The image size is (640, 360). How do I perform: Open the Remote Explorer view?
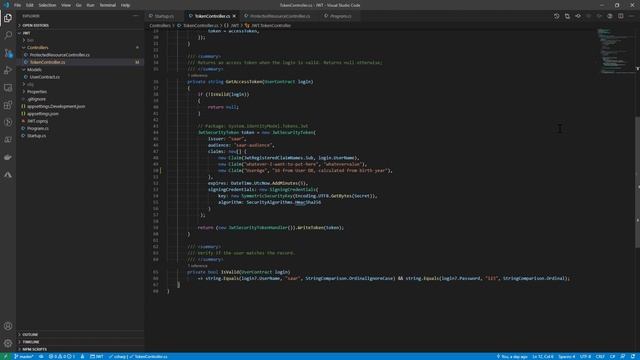tap(8, 88)
